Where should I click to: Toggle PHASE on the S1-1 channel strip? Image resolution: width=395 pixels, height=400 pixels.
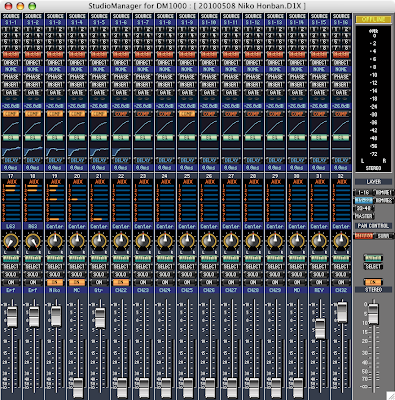click(11, 77)
